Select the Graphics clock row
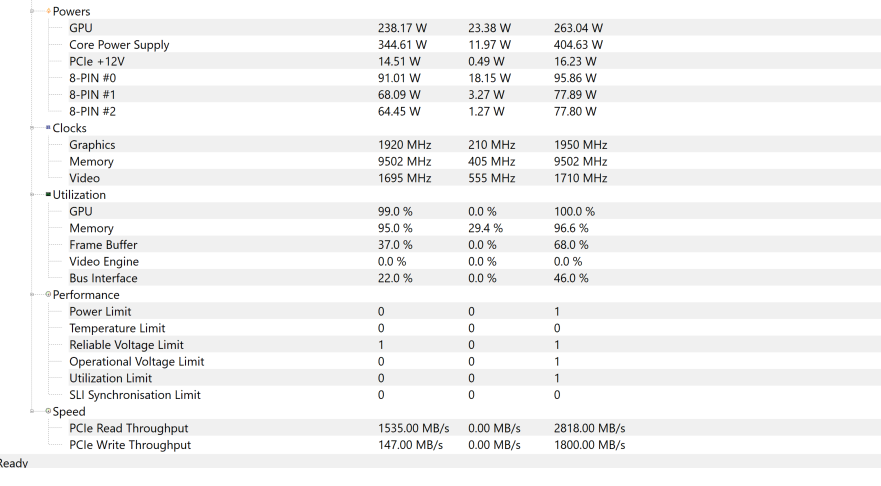This screenshot has width=881, height=486. (x=92, y=145)
